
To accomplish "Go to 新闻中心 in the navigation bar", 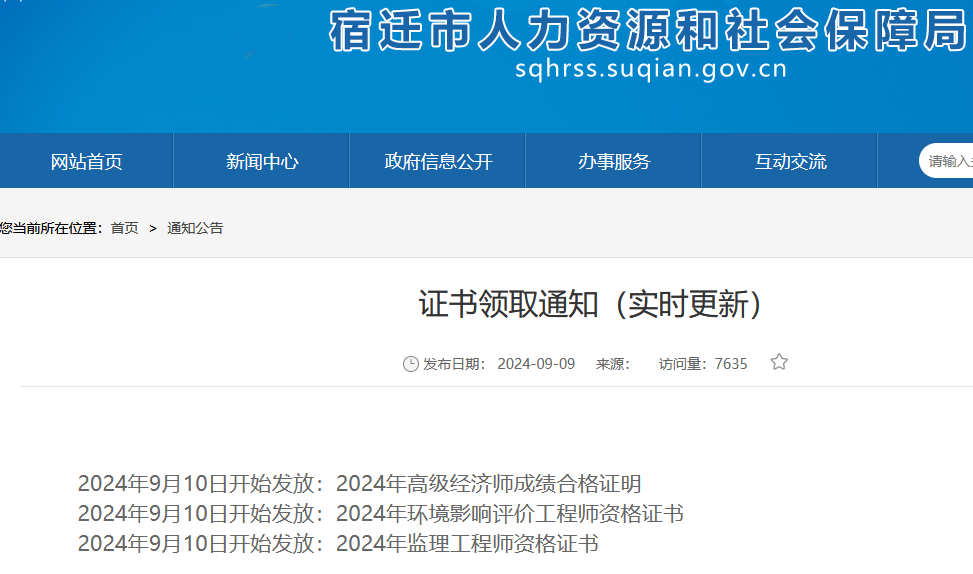I will (262, 161).
